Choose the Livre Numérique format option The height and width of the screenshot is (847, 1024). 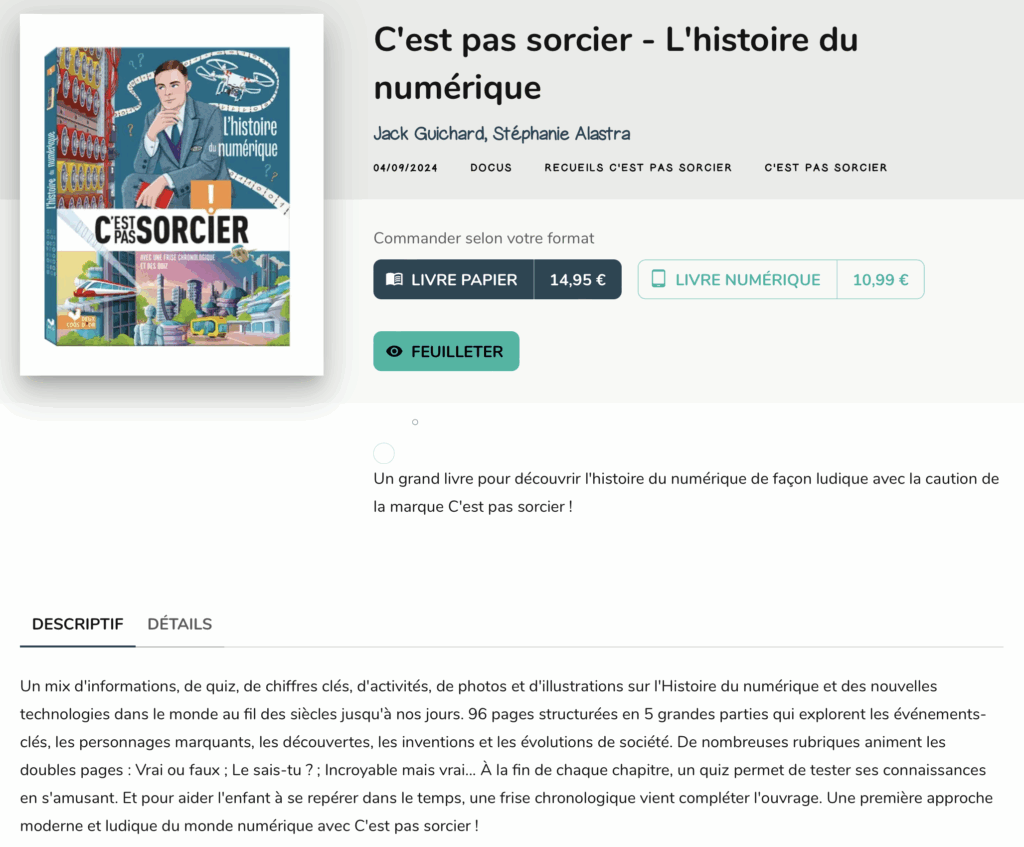tap(737, 280)
